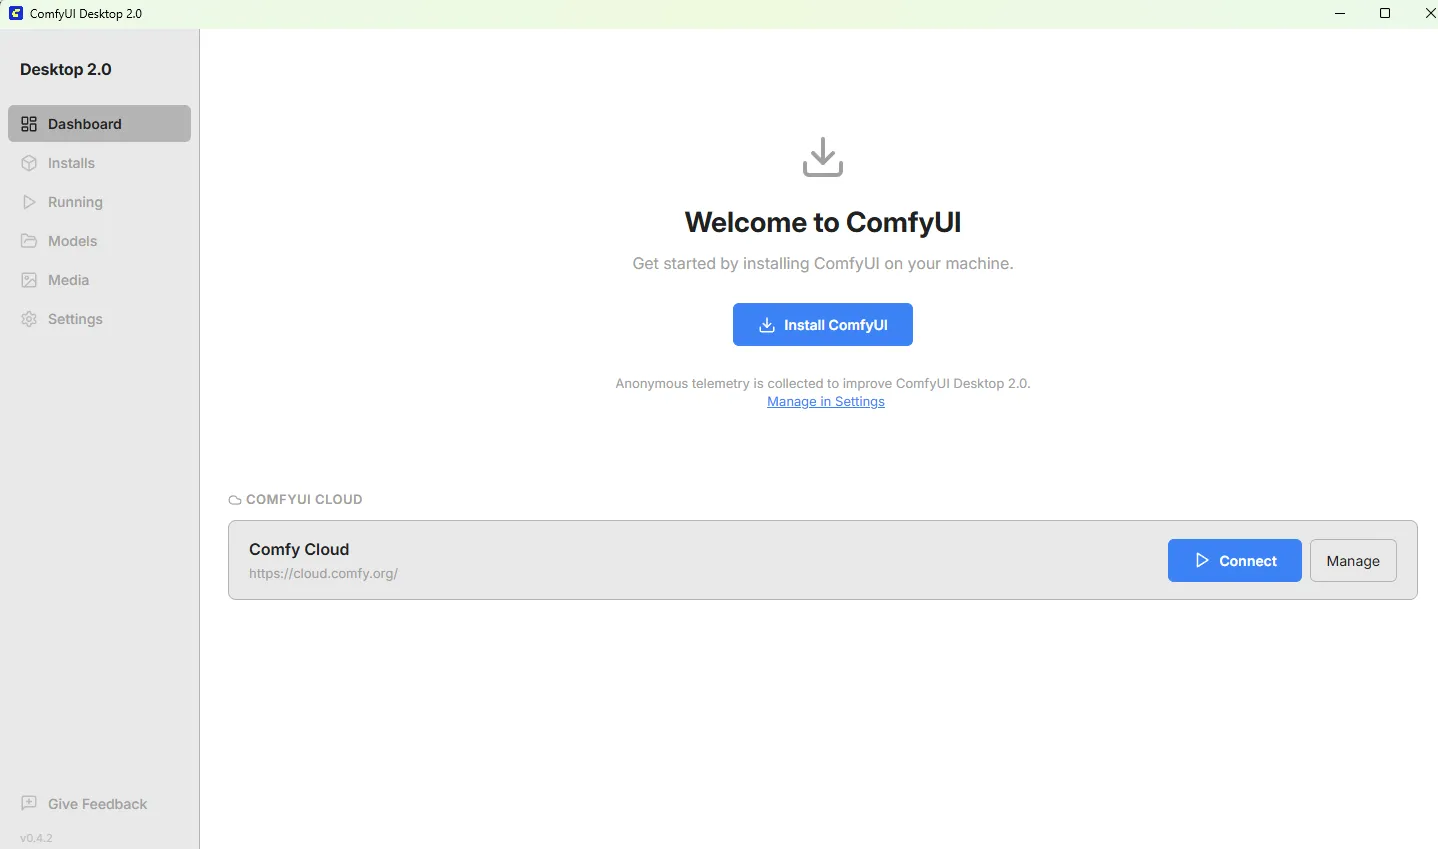Click the cloud icon beside COMFYUI CLOUD

234,500
